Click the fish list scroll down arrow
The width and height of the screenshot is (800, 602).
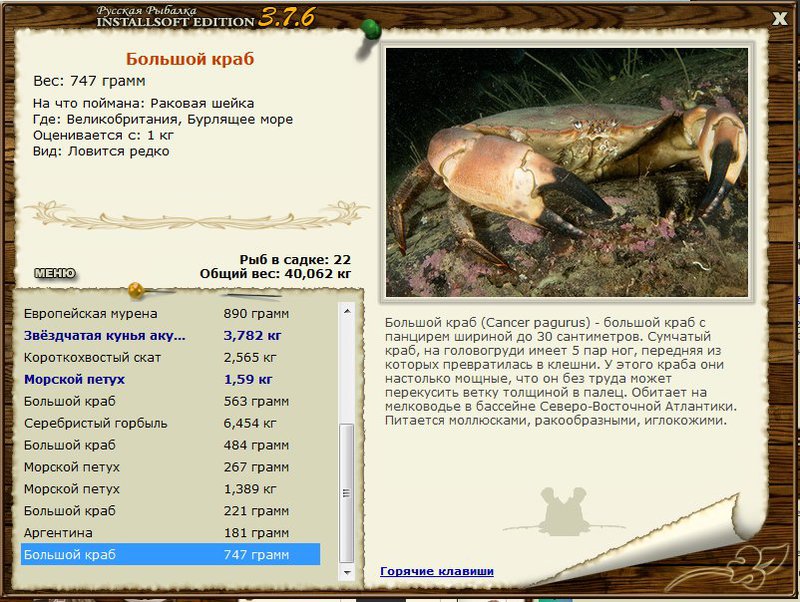(347, 572)
